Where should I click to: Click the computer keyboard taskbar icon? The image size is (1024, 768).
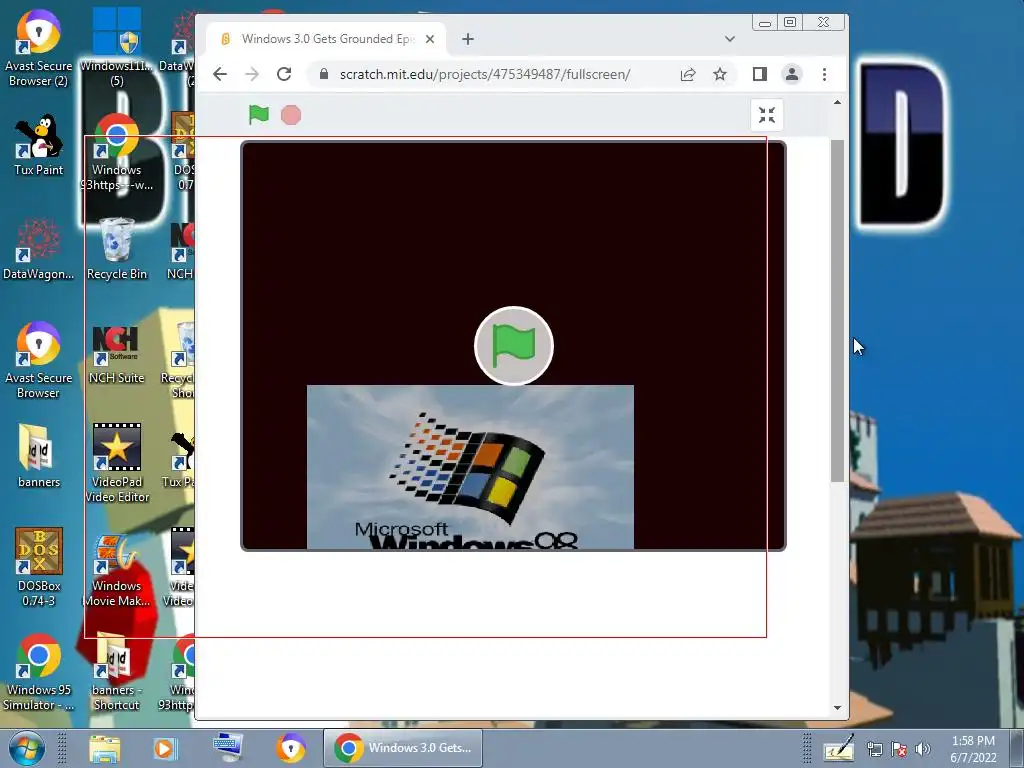(x=228, y=748)
